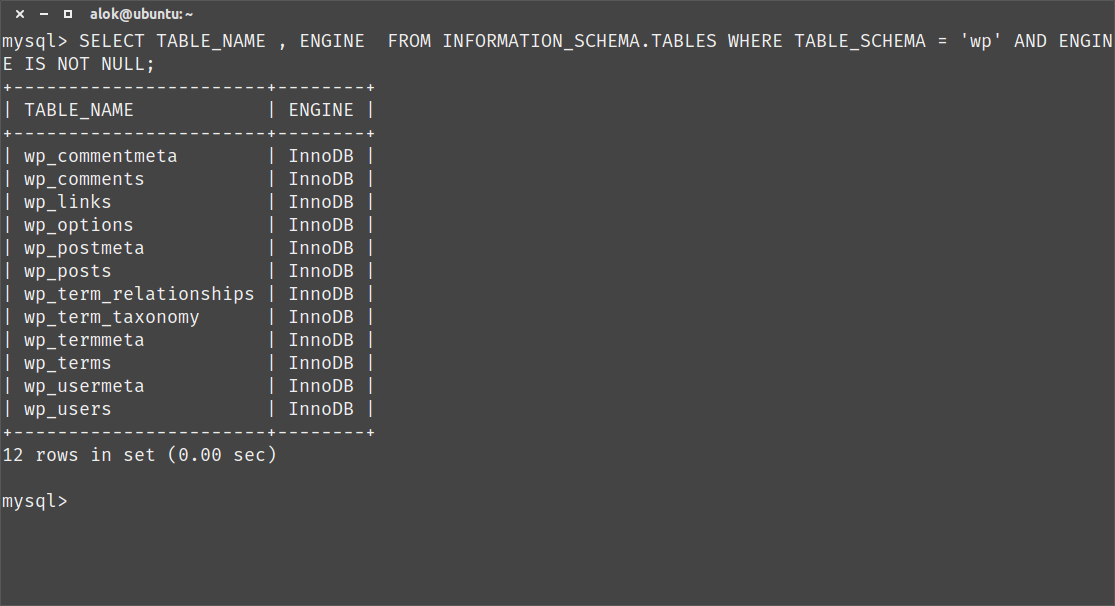Viewport: 1115px width, 606px height.
Task: Click the wp_commentmeta table name
Action: tap(100, 156)
